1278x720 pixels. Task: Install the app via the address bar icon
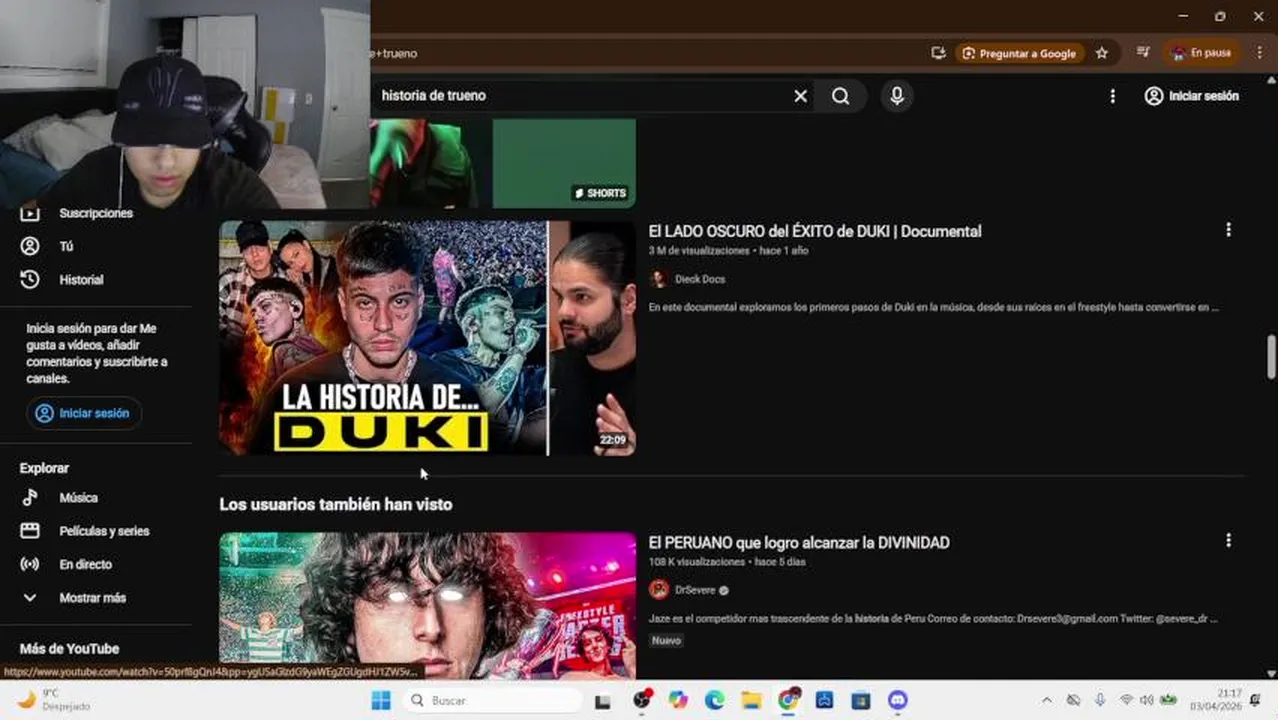tap(937, 53)
